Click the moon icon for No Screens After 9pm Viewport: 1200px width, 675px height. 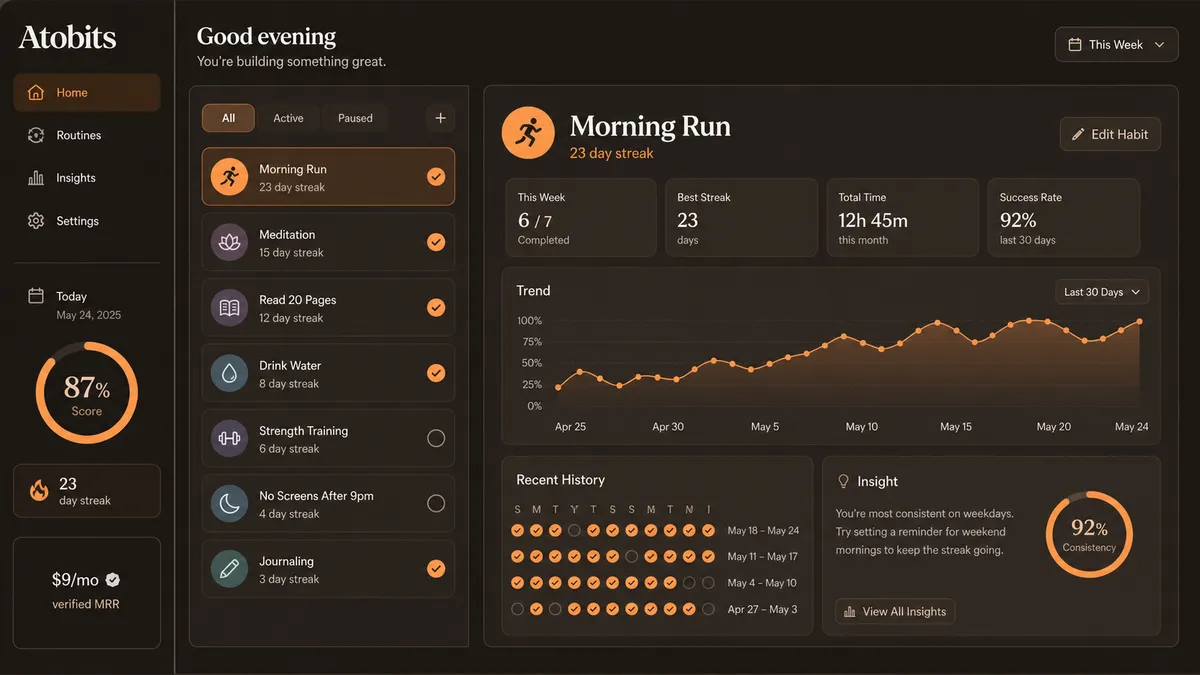coord(230,504)
